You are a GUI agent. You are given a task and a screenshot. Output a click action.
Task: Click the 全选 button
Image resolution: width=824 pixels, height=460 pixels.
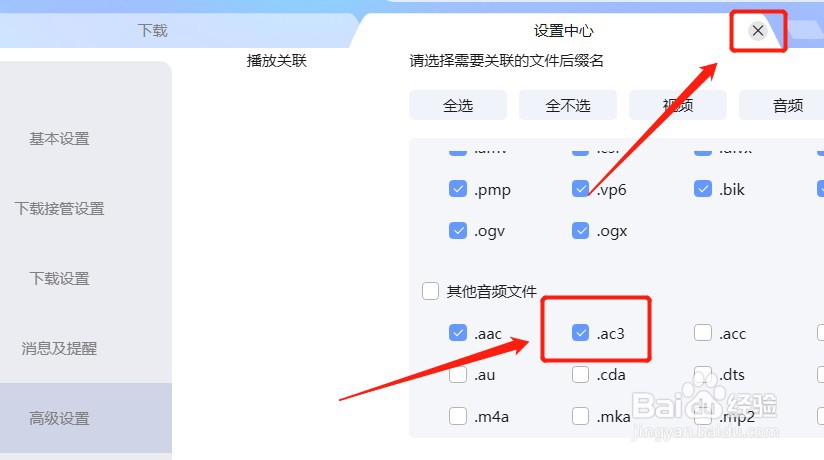[x=458, y=105]
